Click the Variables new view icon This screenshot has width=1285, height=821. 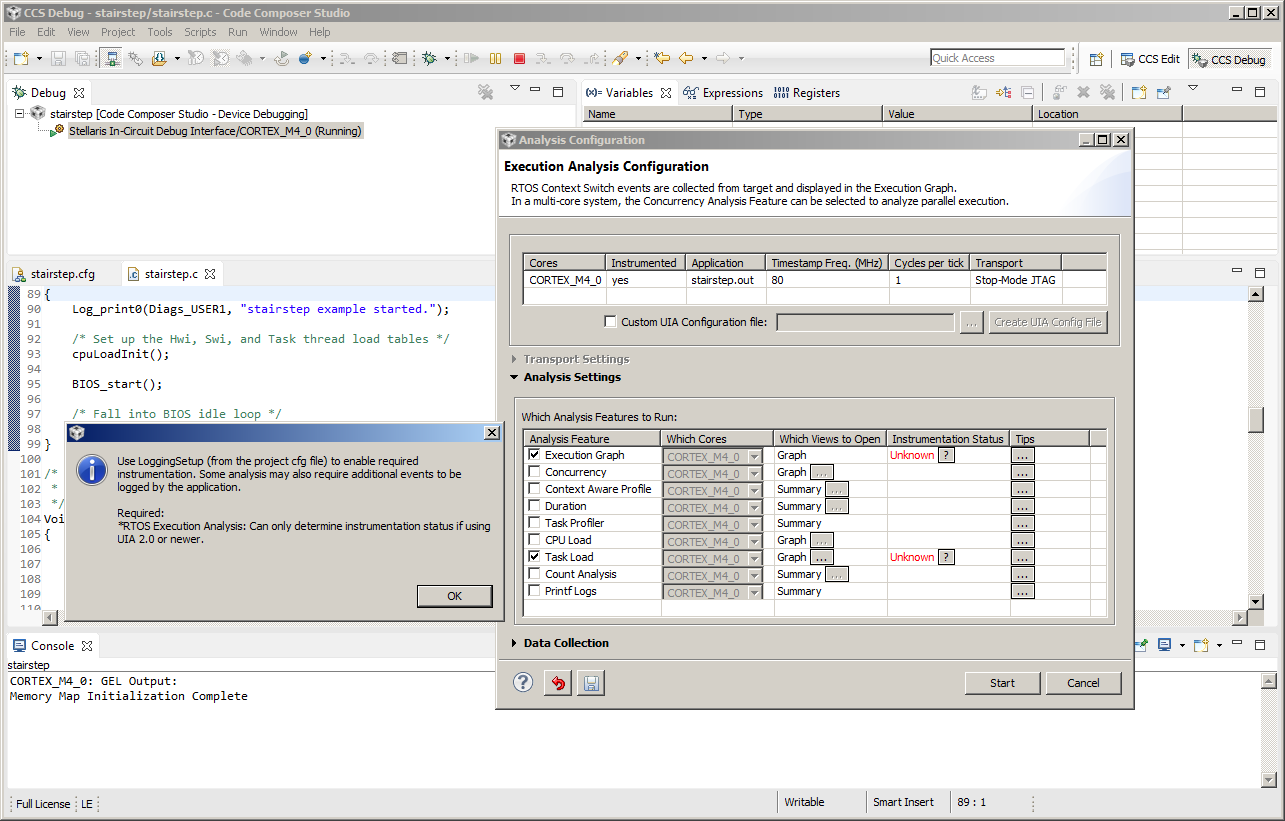pos(1139,93)
